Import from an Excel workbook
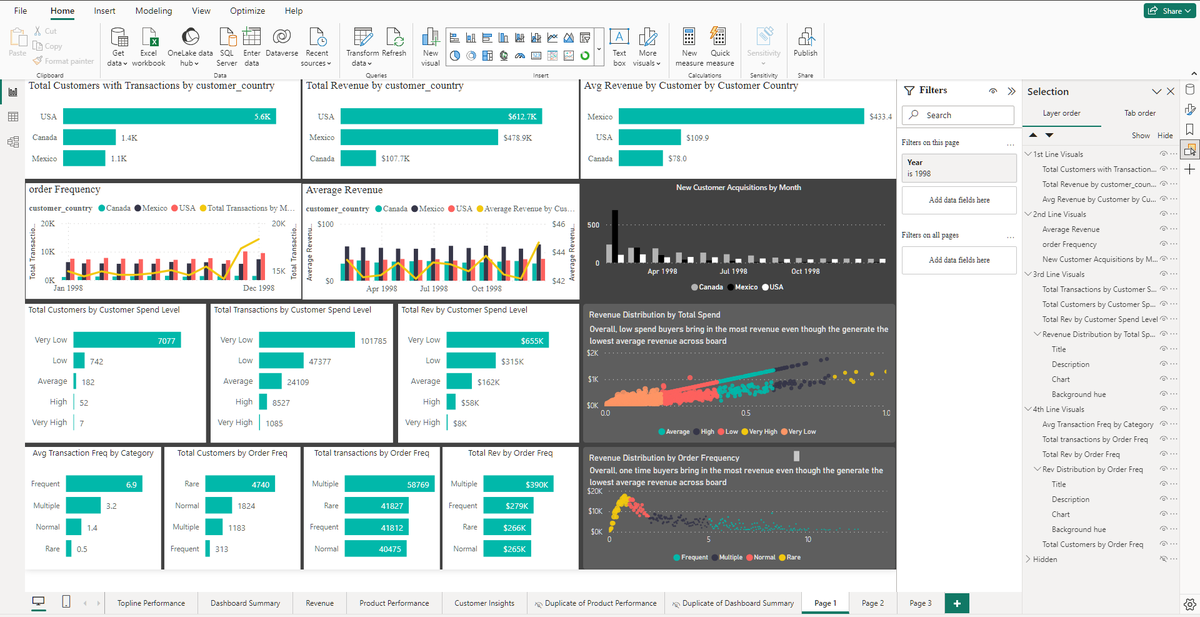Image resolution: width=1200 pixels, height=617 pixels. click(149, 47)
